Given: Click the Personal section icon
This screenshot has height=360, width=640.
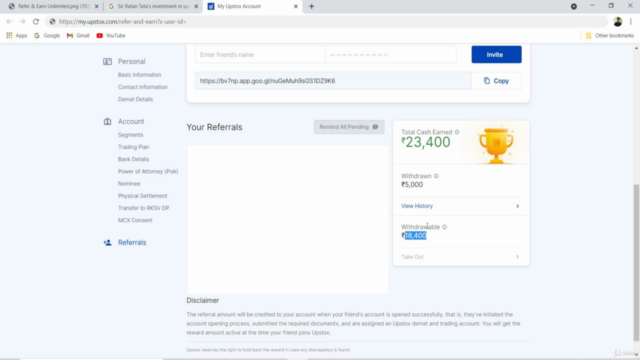Looking at the screenshot, I should click(x=107, y=62).
